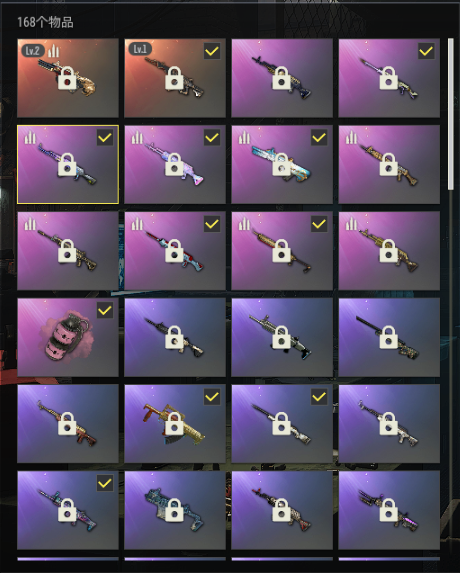
Task: Toggle checkmark on gold Groza-style skin
Action: point(212,396)
